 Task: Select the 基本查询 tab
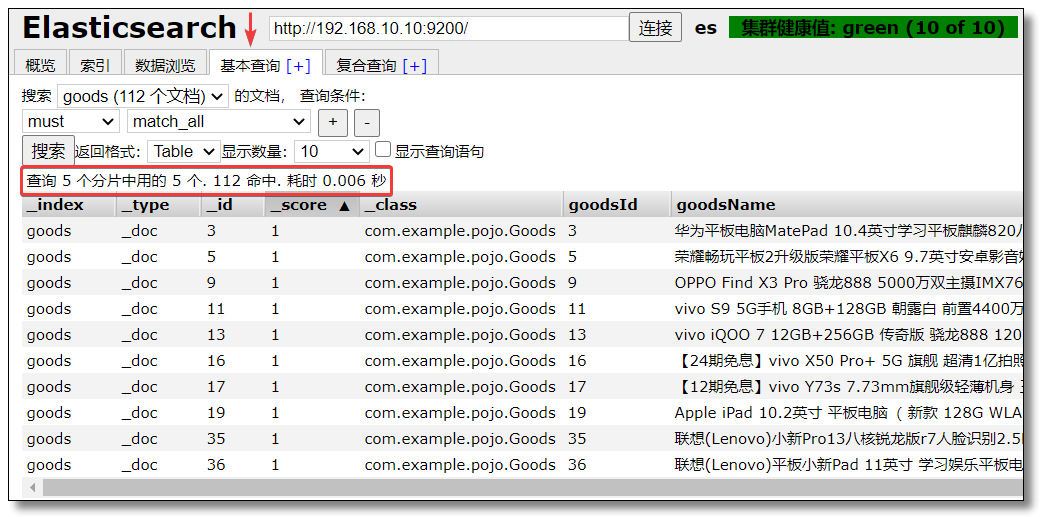click(x=251, y=65)
